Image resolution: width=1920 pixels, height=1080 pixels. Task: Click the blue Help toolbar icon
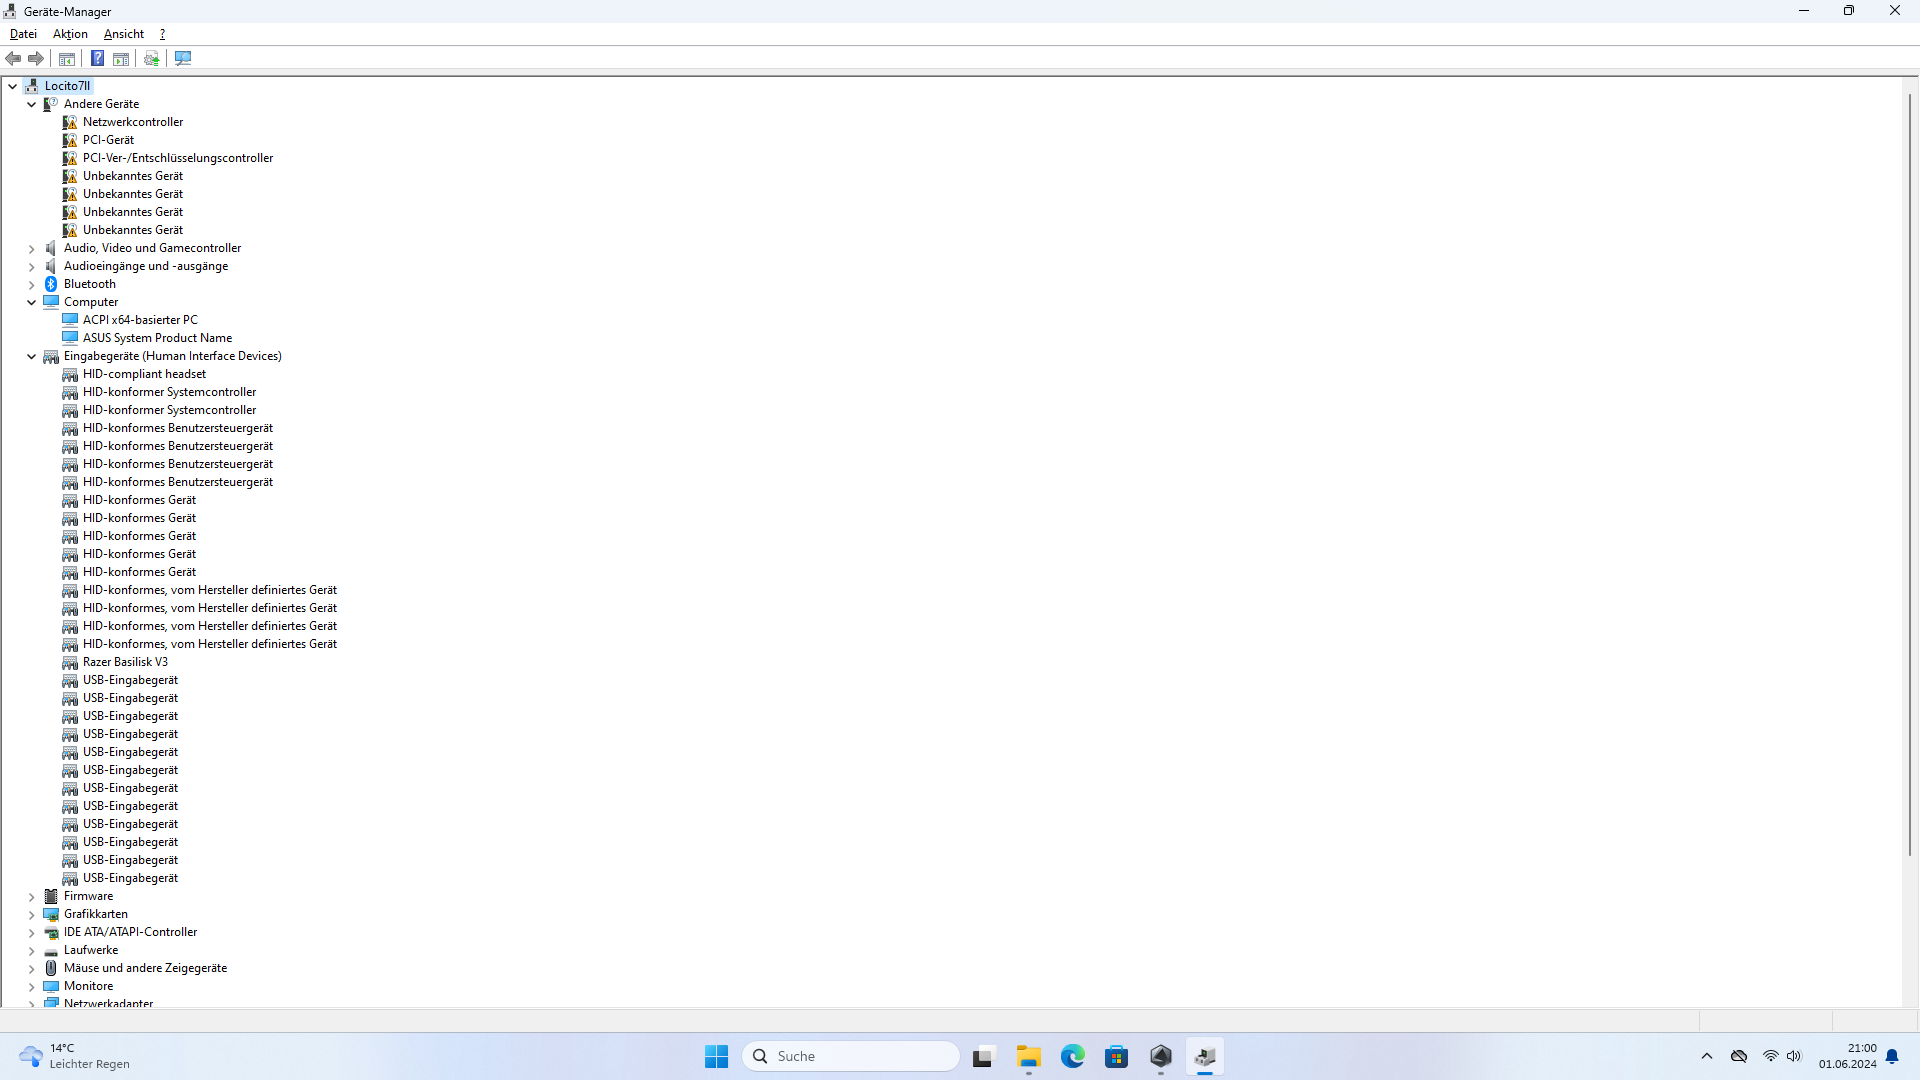[97, 59]
